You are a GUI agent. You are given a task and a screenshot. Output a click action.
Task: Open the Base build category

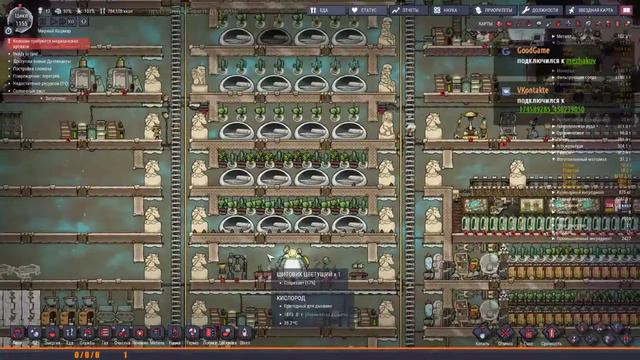pos(17,334)
